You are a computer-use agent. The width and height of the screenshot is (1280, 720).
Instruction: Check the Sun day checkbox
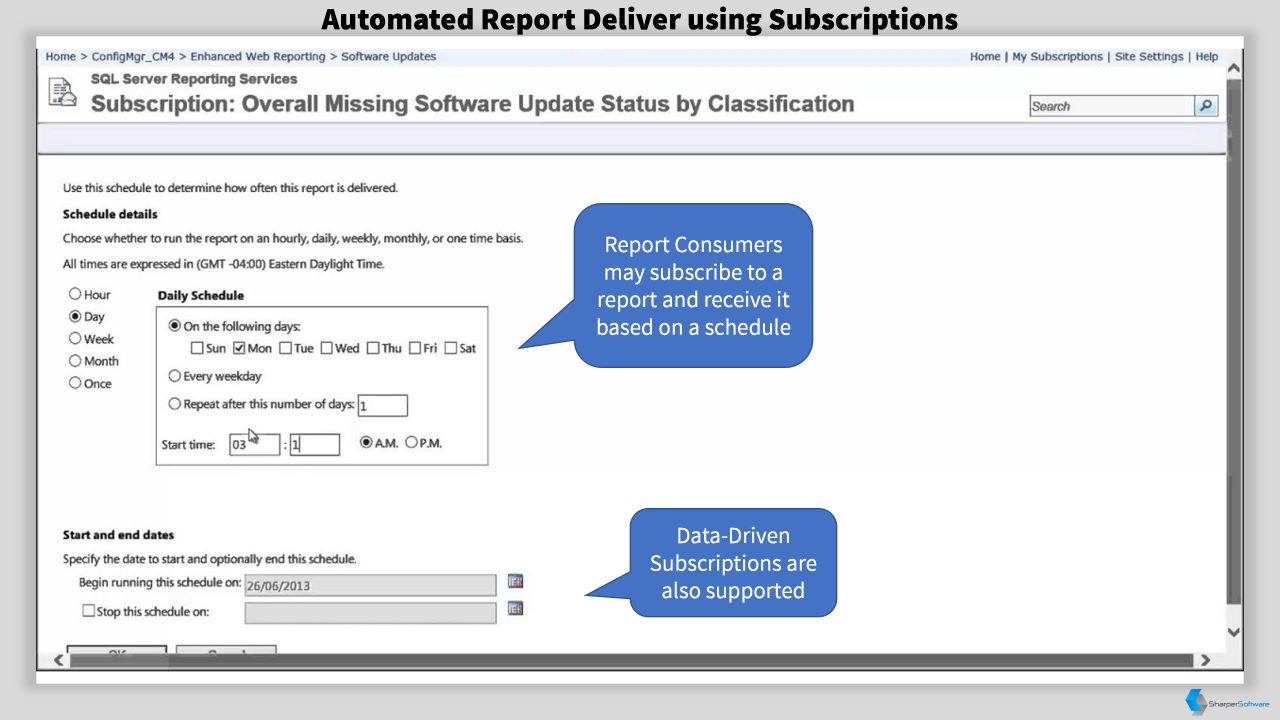197,348
